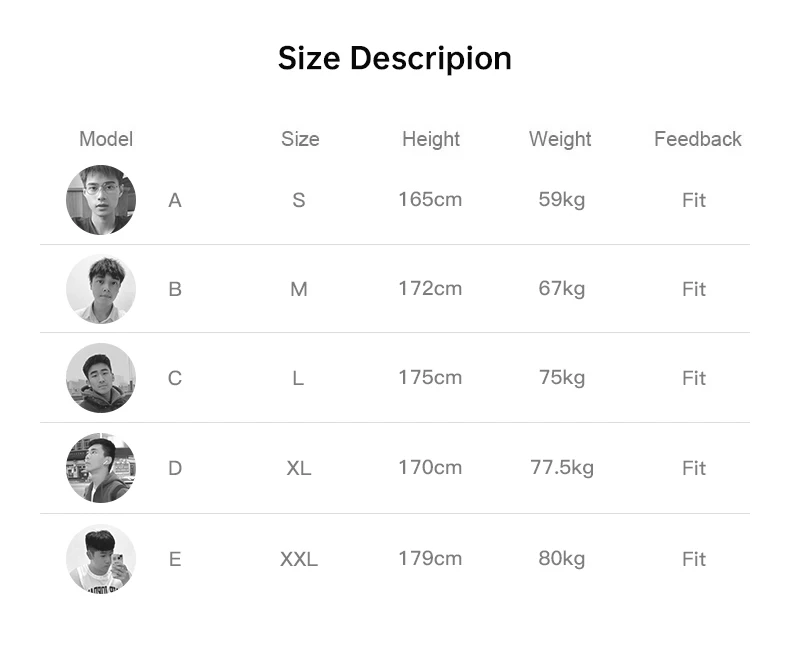The image size is (790, 657).
Task: Select Fit feedback in Model C row
Action: click(x=694, y=378)
